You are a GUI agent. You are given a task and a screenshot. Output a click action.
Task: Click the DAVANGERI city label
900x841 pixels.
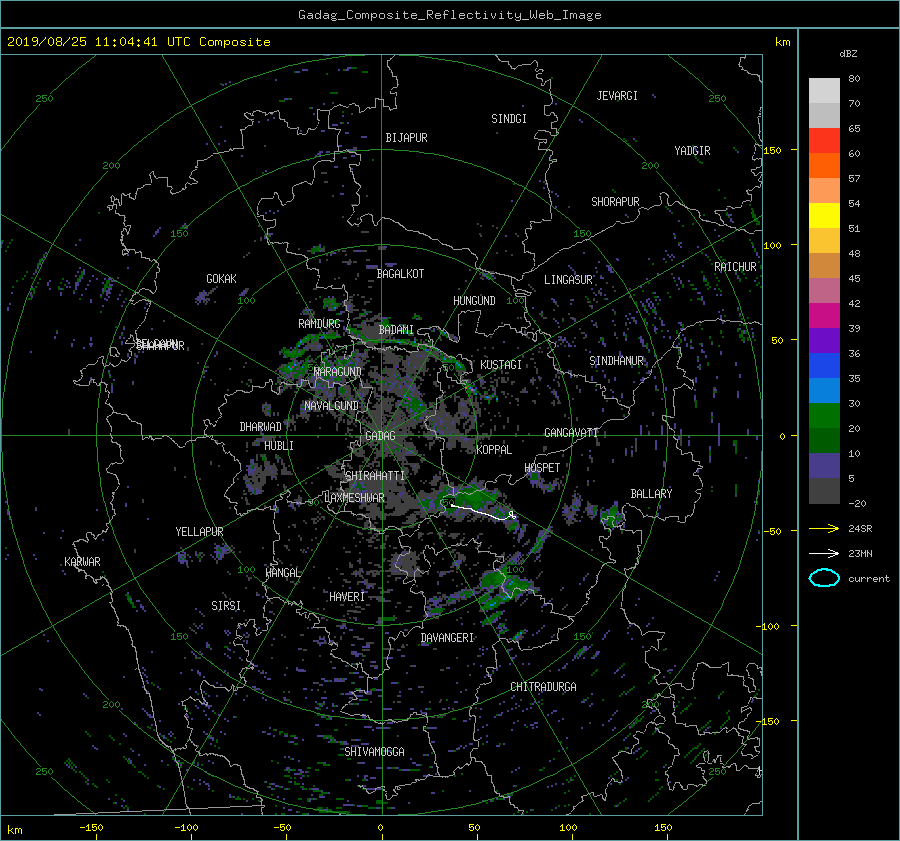point(447,638)
